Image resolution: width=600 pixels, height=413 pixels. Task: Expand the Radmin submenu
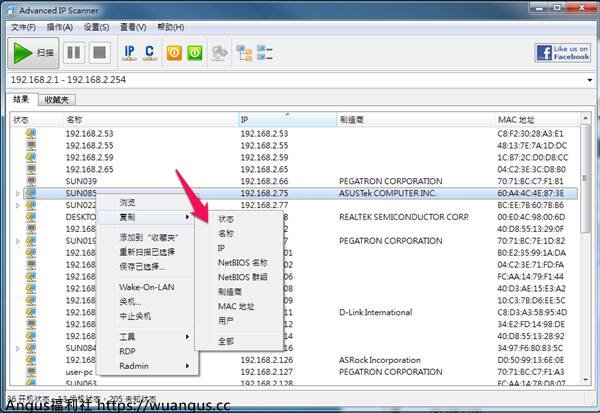click(x=147, y=366)
